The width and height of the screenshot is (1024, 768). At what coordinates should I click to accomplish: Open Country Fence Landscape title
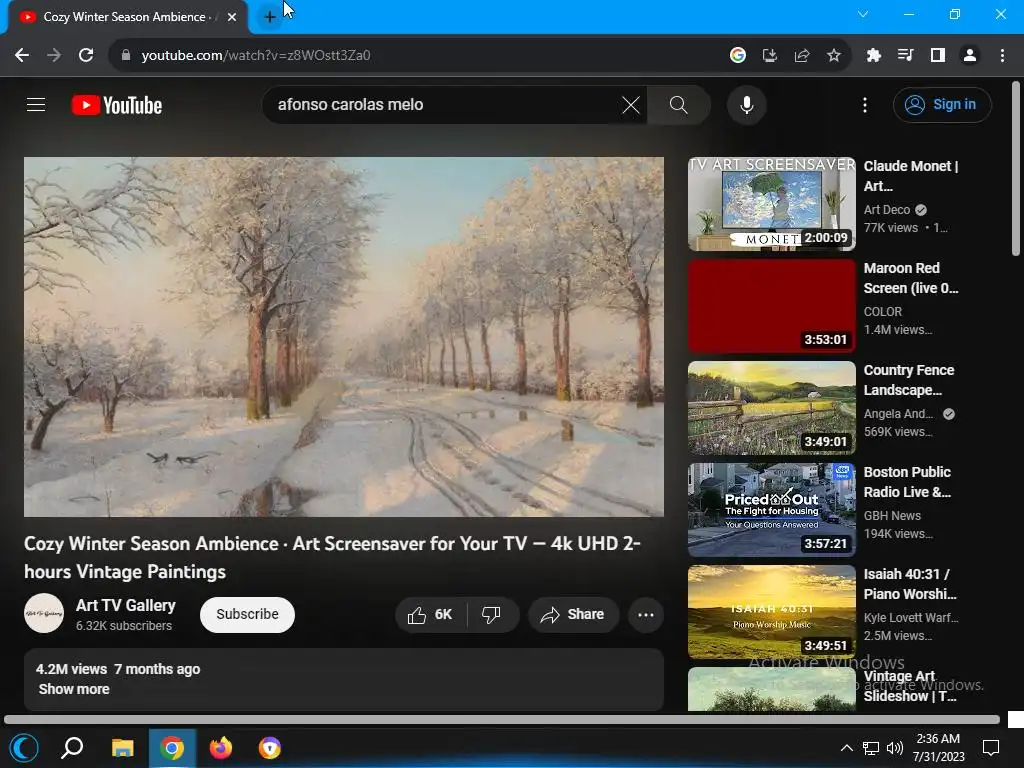(x=908, y=379)
